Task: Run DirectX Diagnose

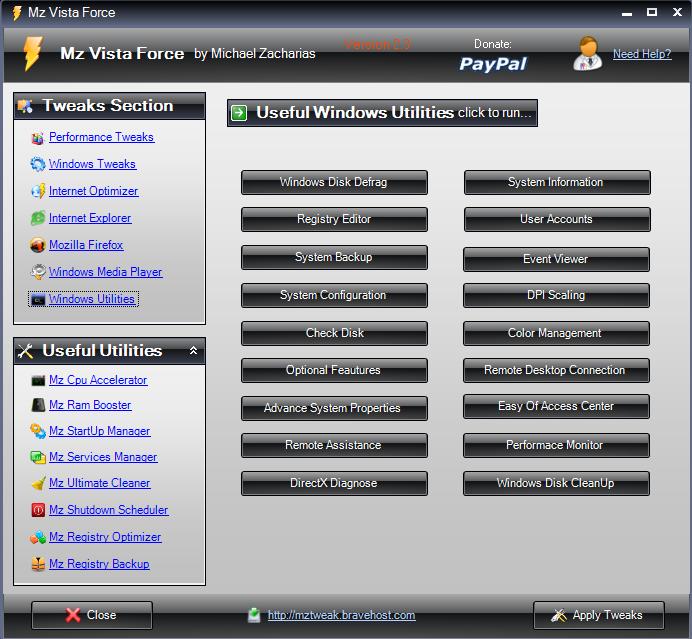Action: (x=334, y=483)
